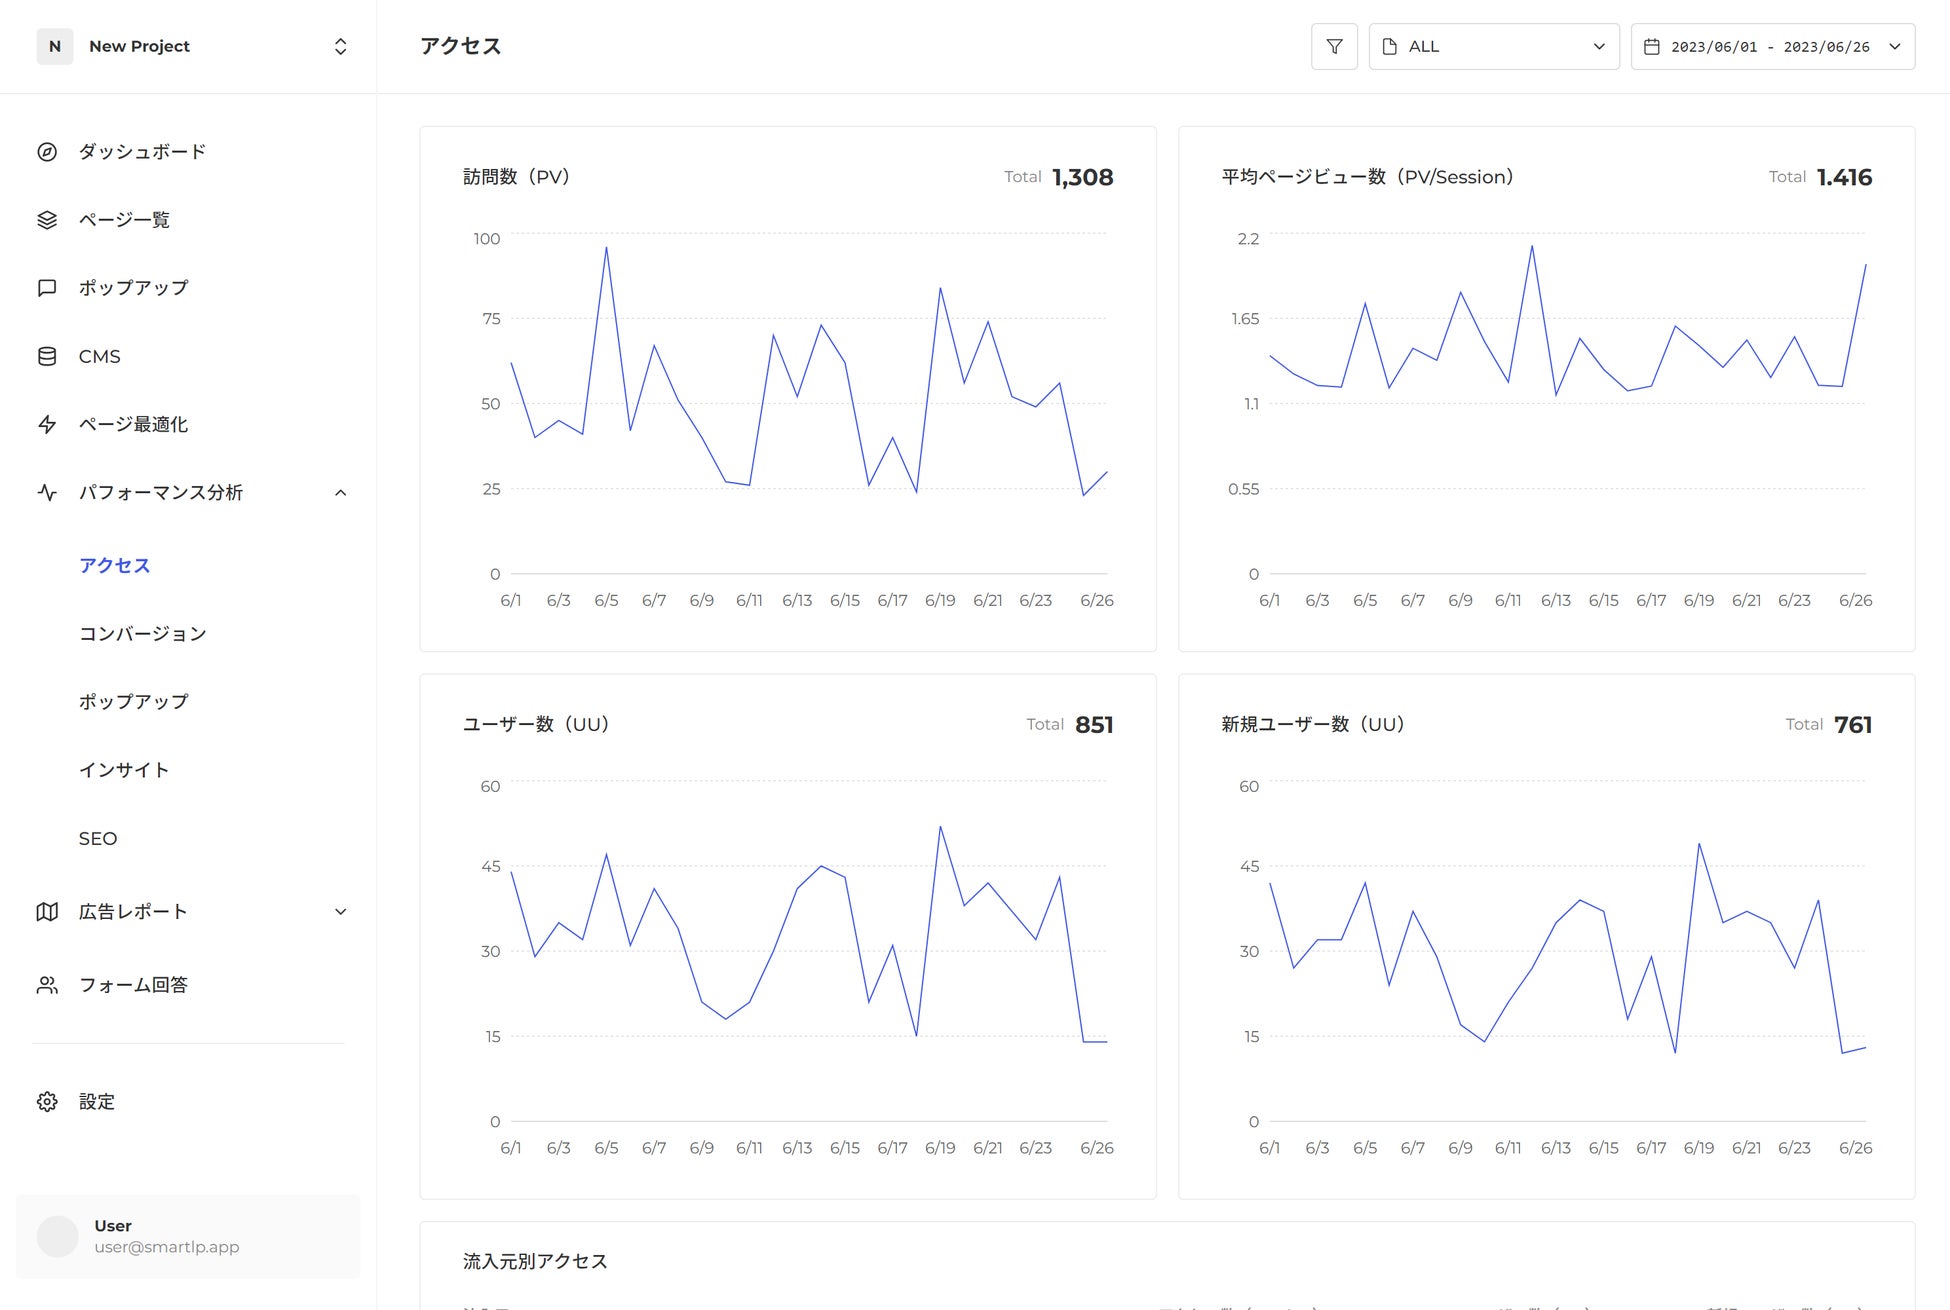
Task: Expand the 広告レポート submenu
Action: click(x=340, y=912)
